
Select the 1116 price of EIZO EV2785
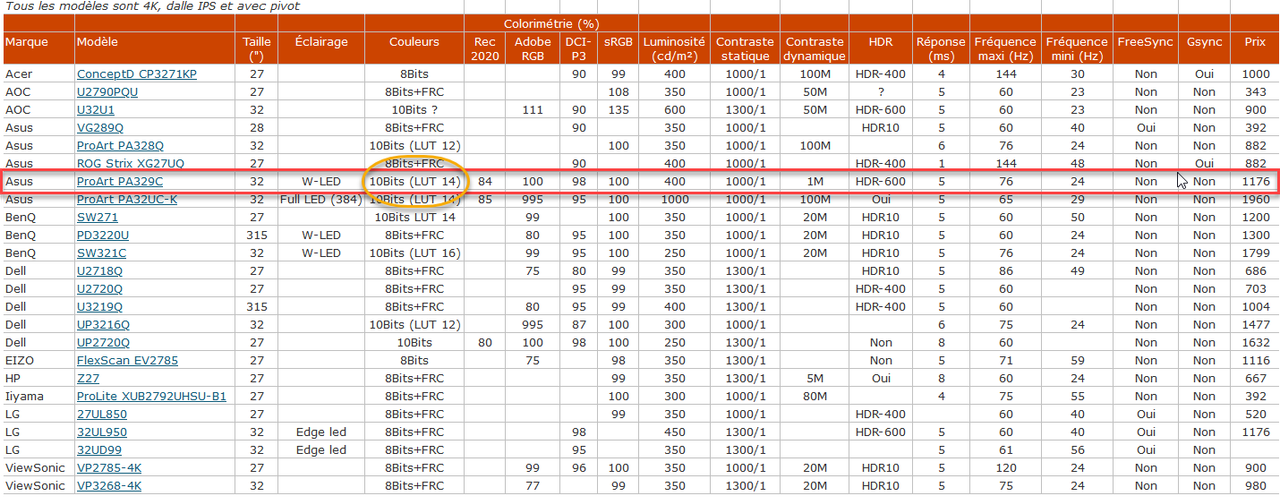[x=1255, y=361]
